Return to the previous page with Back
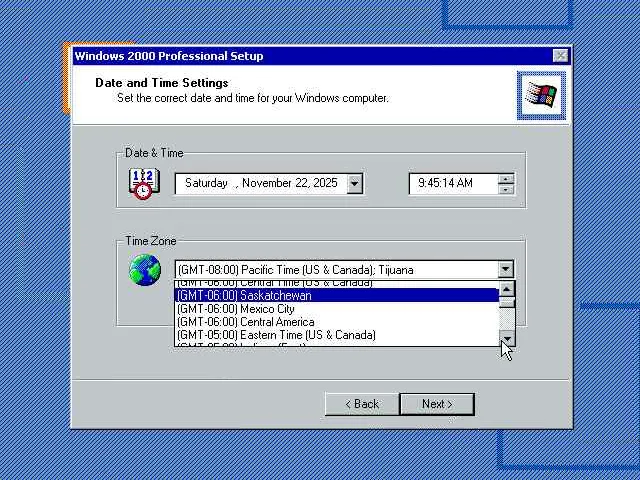 click(362, 404)
